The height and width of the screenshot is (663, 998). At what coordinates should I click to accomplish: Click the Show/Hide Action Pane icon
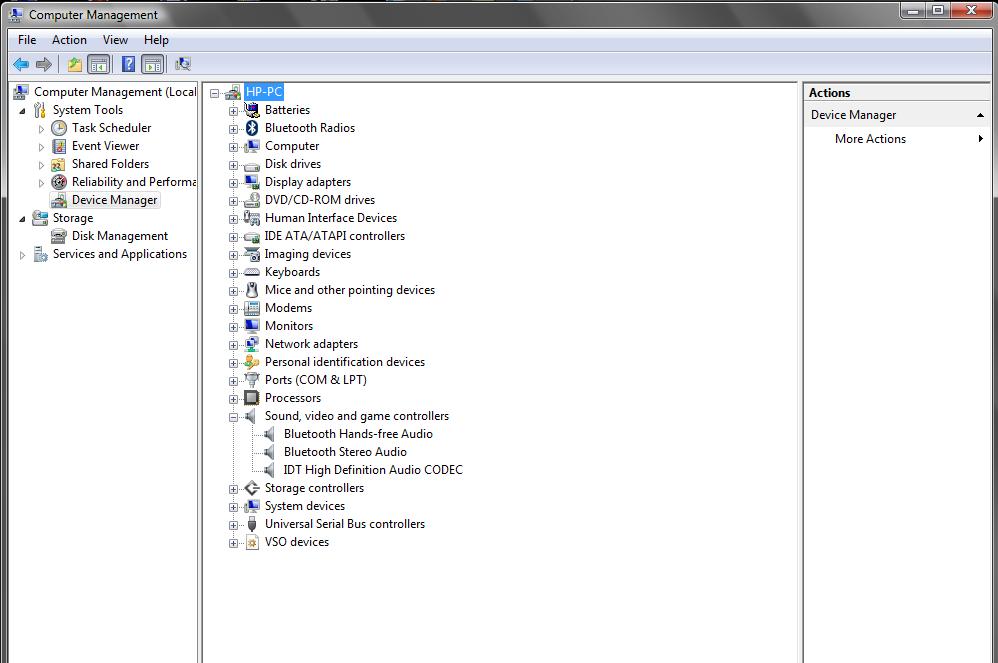click(153, 64)
